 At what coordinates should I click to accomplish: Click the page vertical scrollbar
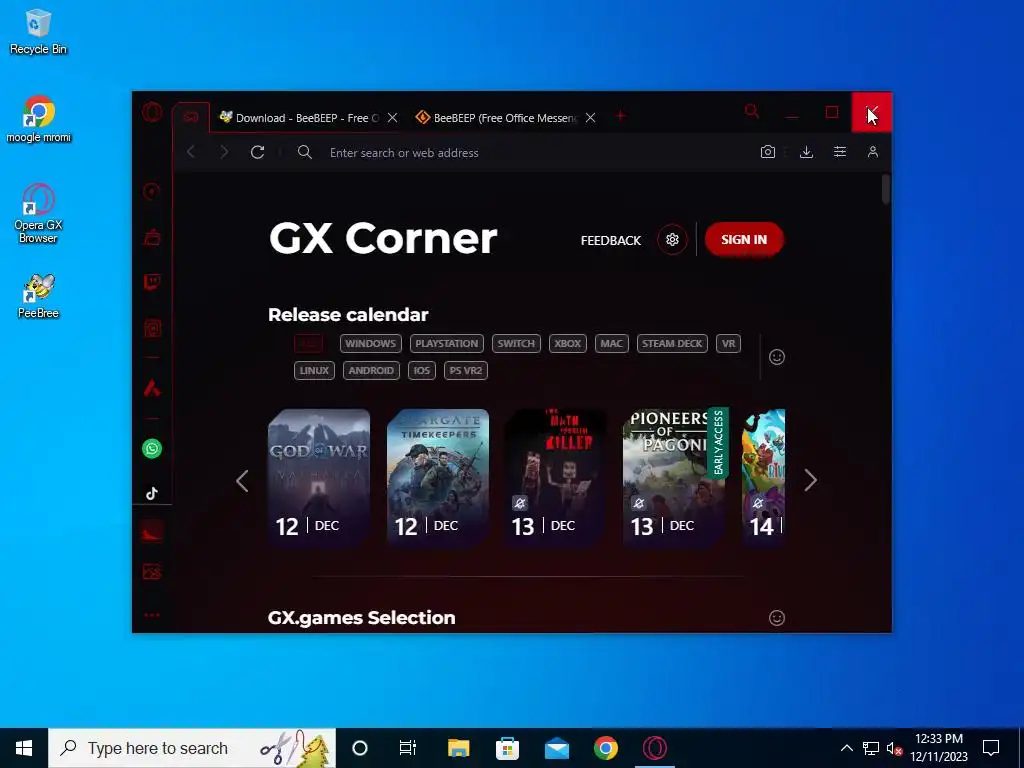point(886,189)
